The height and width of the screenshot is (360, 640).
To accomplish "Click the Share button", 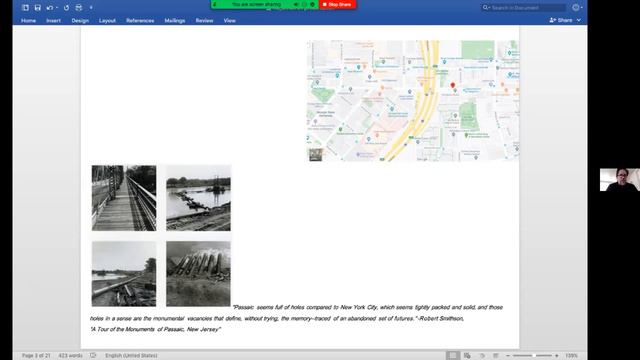I will coord(561,20).
